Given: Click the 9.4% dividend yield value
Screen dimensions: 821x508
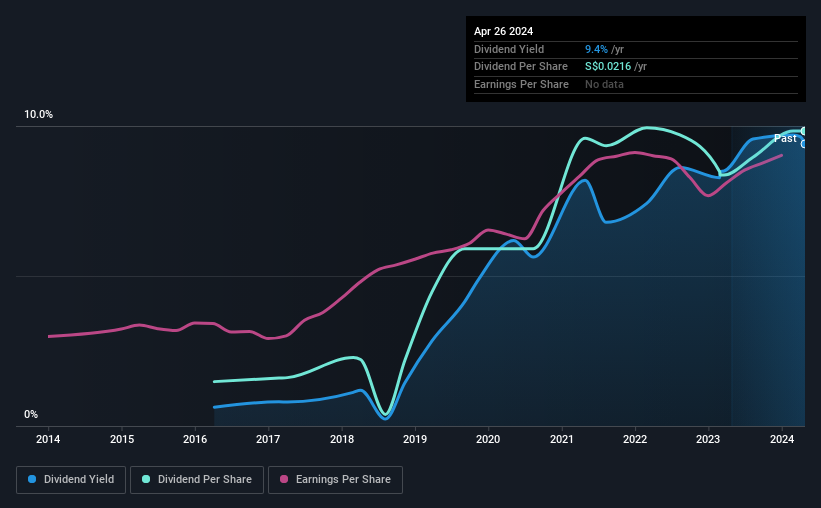Looking at the screenshot, I should [596, 49].
